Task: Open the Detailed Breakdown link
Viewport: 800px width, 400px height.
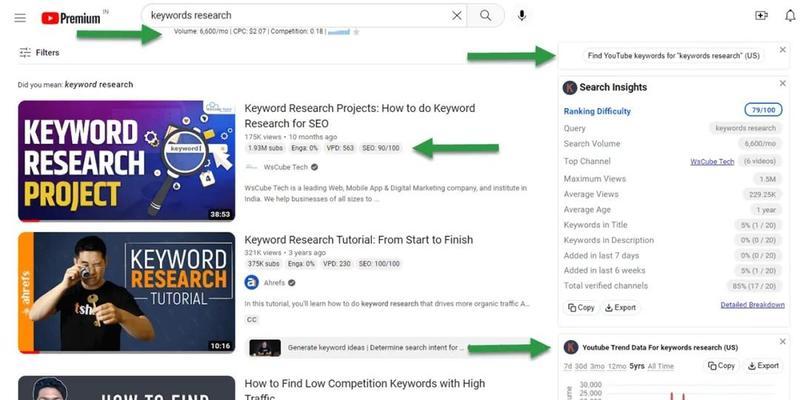Action: pyautogui.click(x=753, y=305)
